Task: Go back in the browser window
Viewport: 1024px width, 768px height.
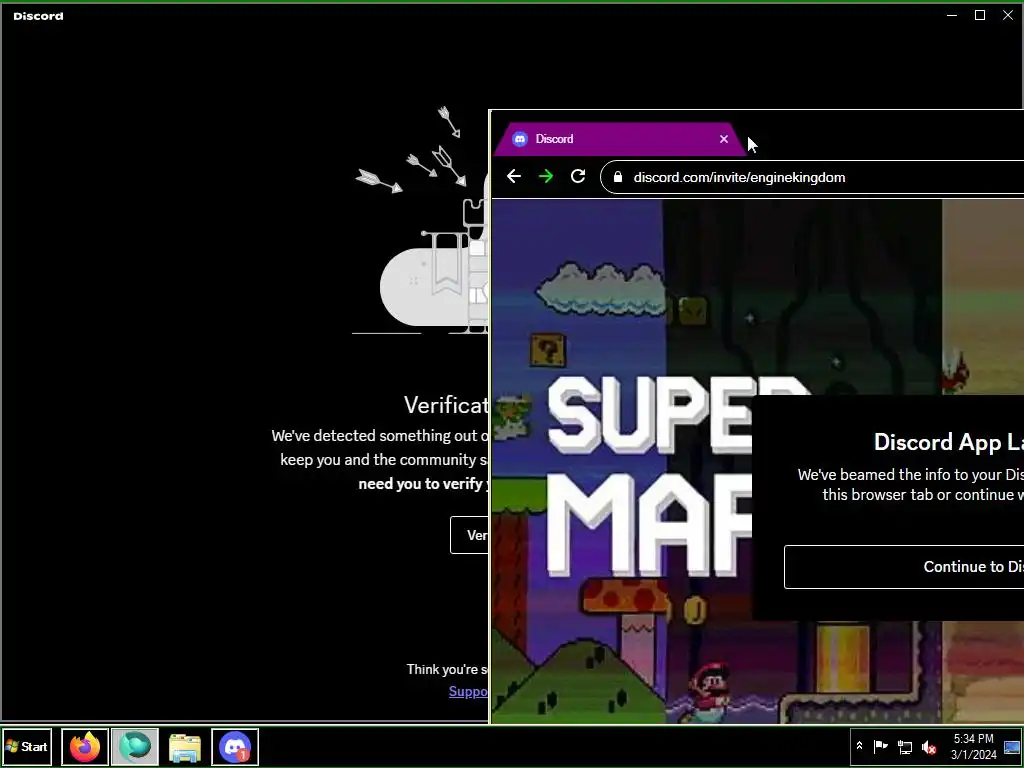Action: (514, 176)
